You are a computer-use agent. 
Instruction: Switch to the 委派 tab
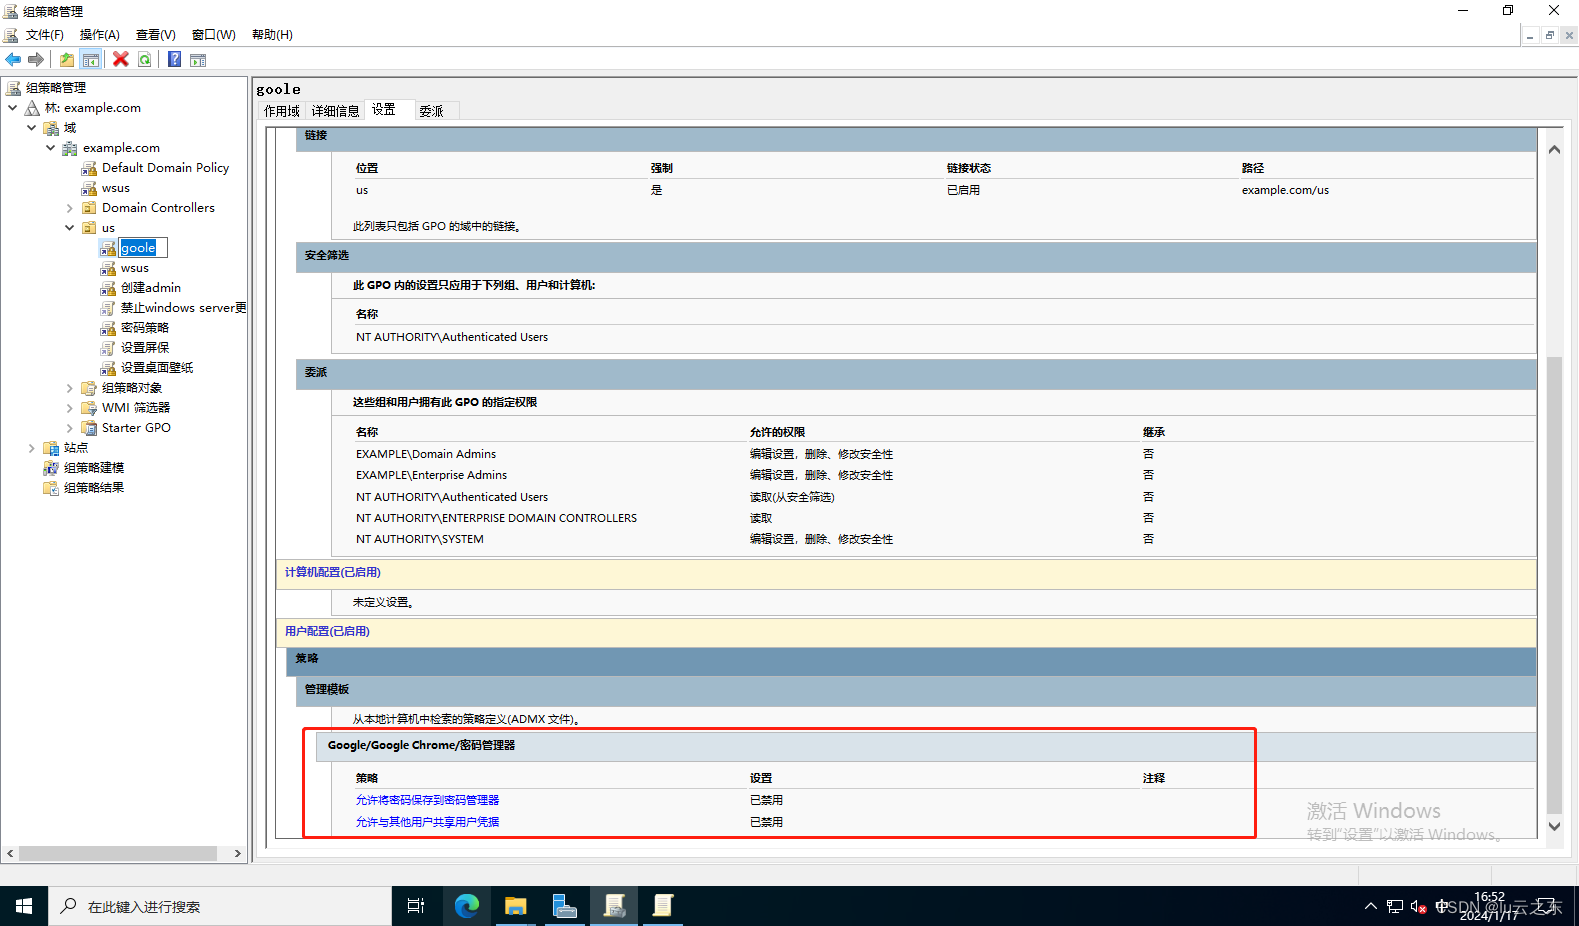point(431,111)
